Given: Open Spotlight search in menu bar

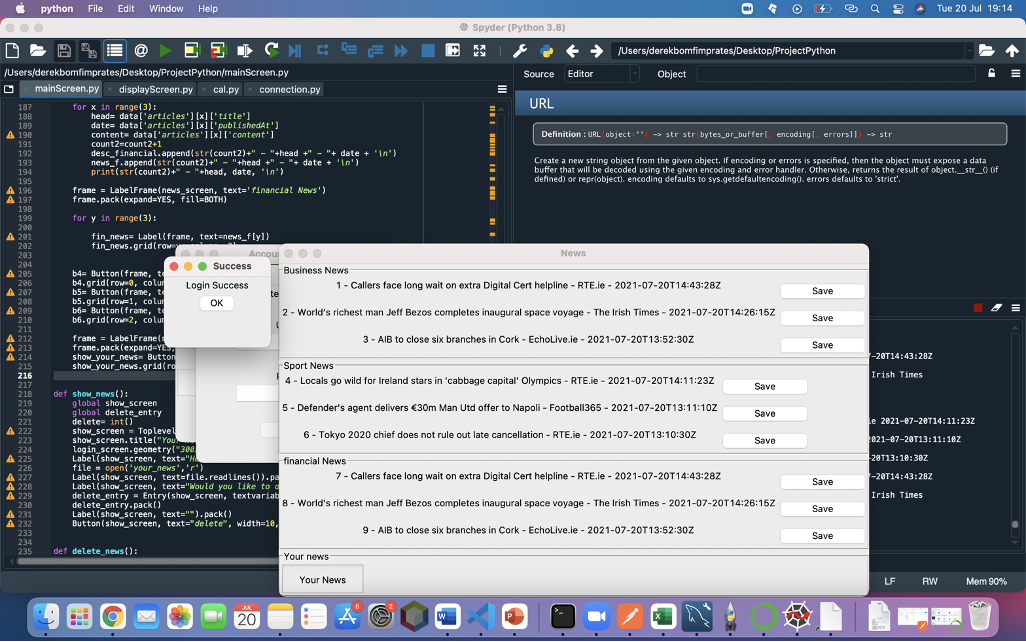Looking at the screenshot, I should [875, 9].
